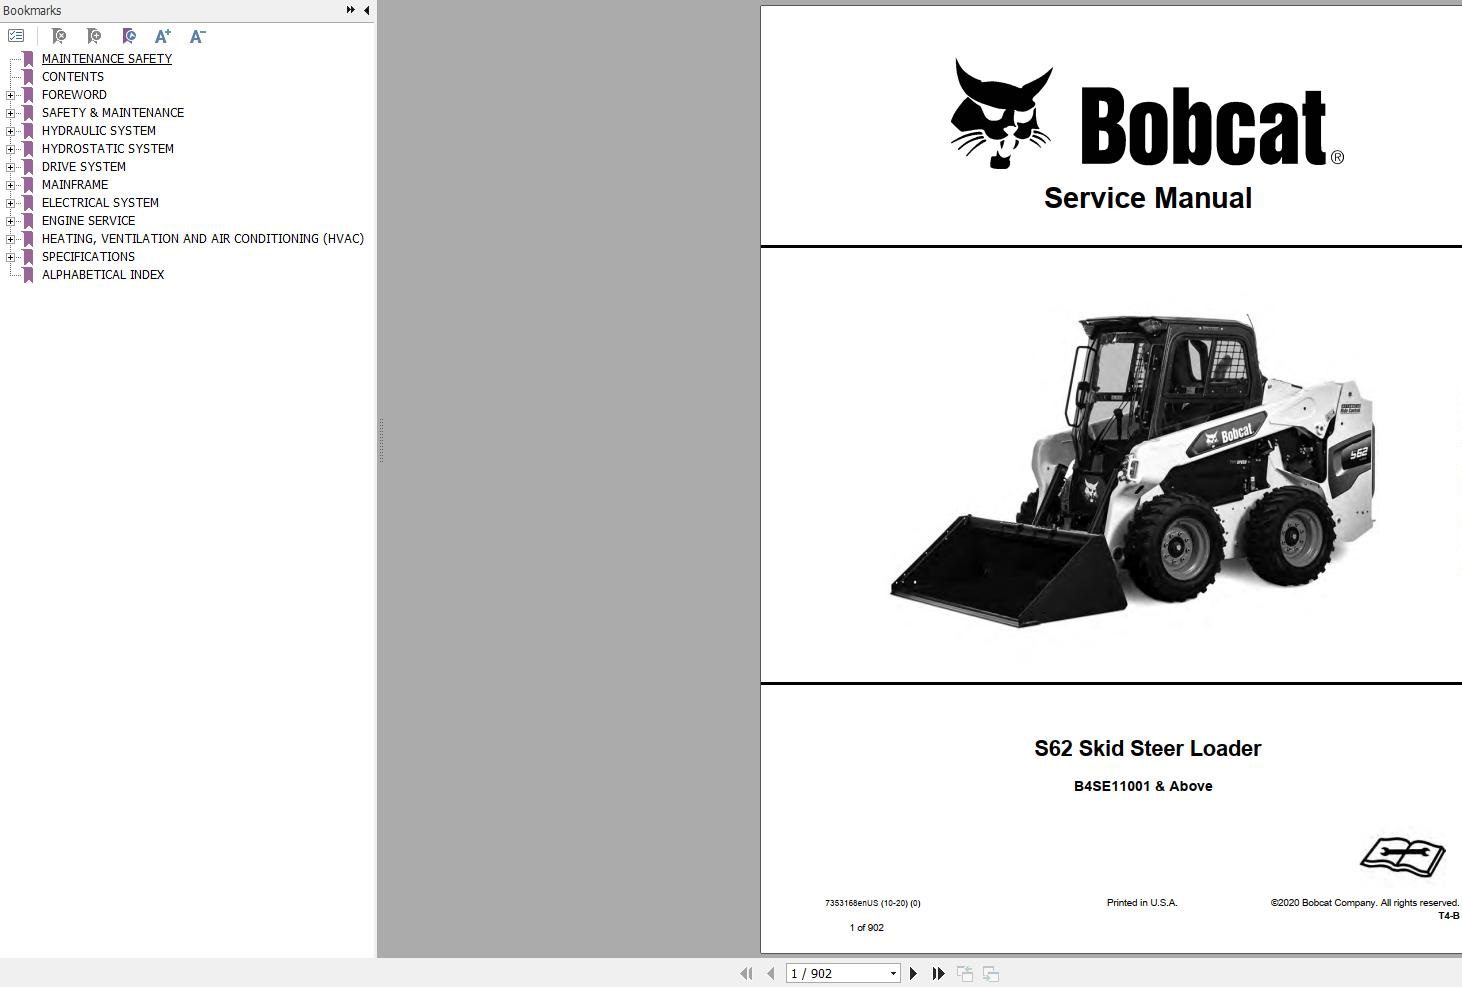The height and width of the screenshot is (987, 1462).
Task: Increase bookmark text size with A+ icon
Action: point(162,35)
